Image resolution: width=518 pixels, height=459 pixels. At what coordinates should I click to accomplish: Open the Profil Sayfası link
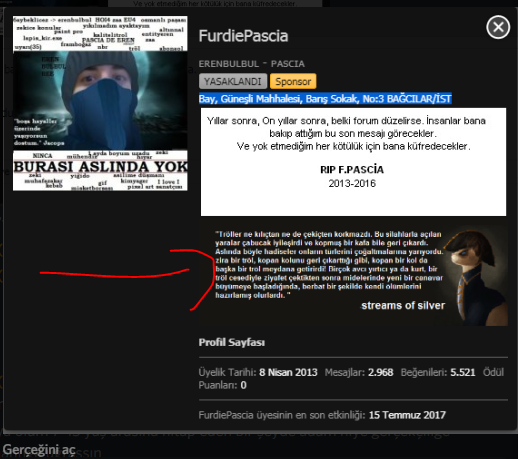point(232,342)
